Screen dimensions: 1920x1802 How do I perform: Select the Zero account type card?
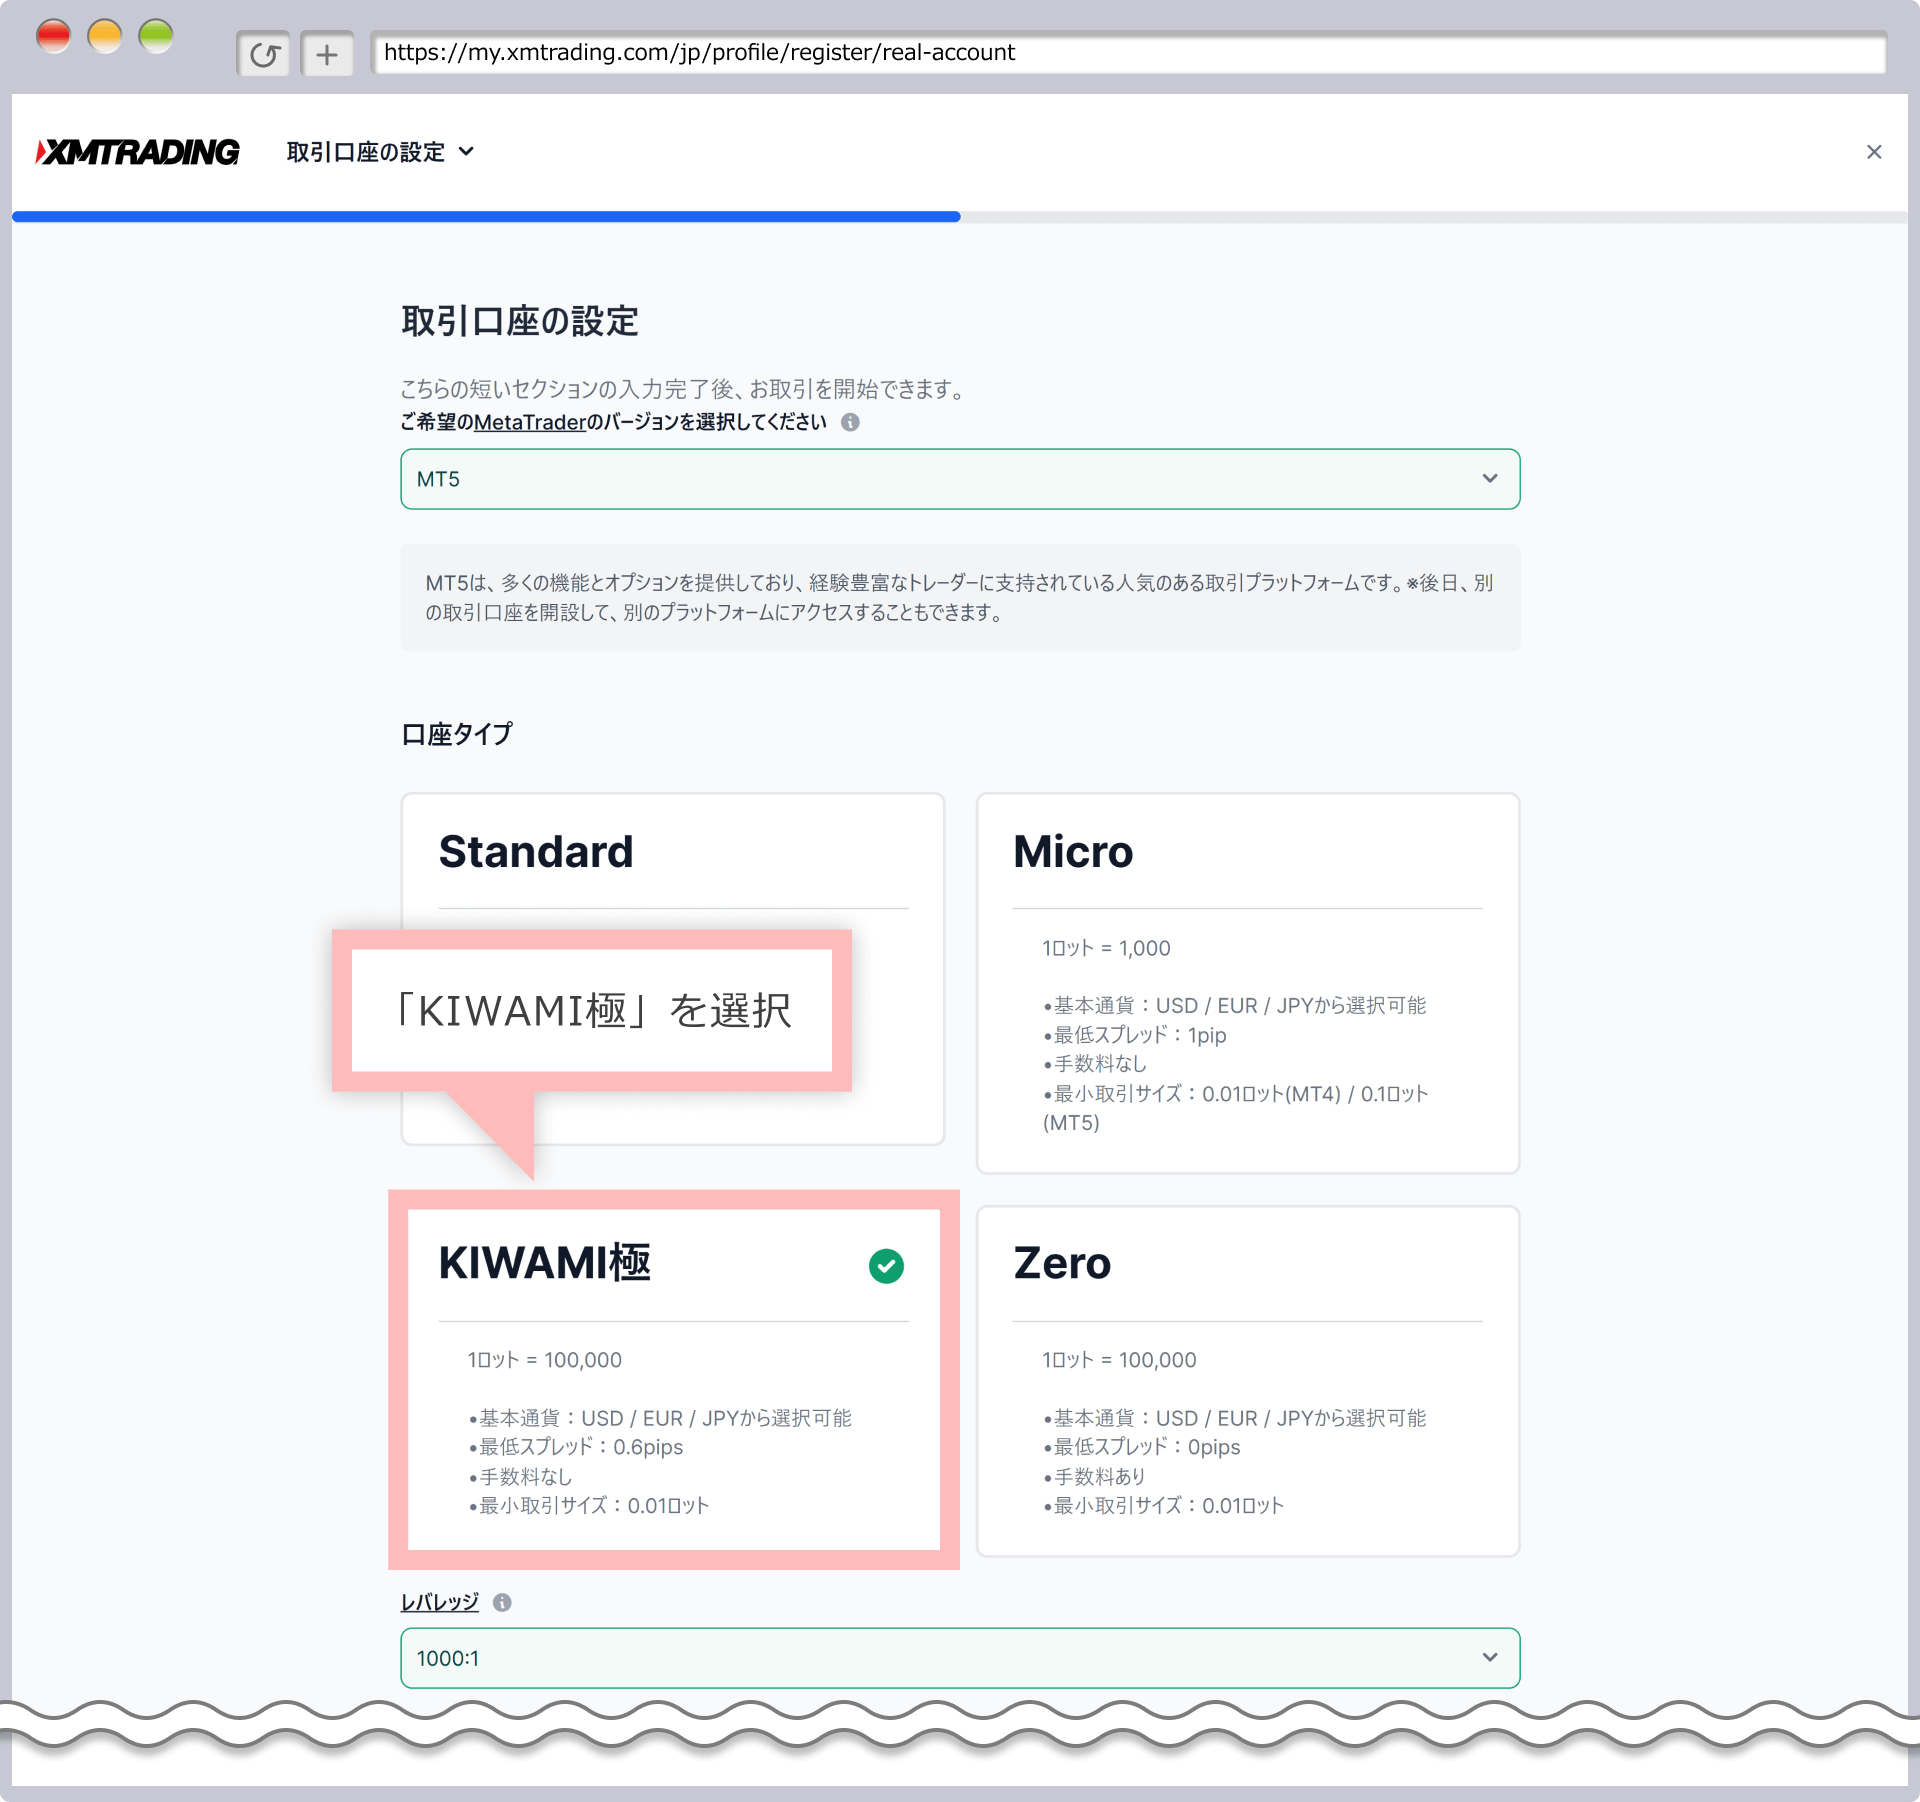(1247, 1380)
